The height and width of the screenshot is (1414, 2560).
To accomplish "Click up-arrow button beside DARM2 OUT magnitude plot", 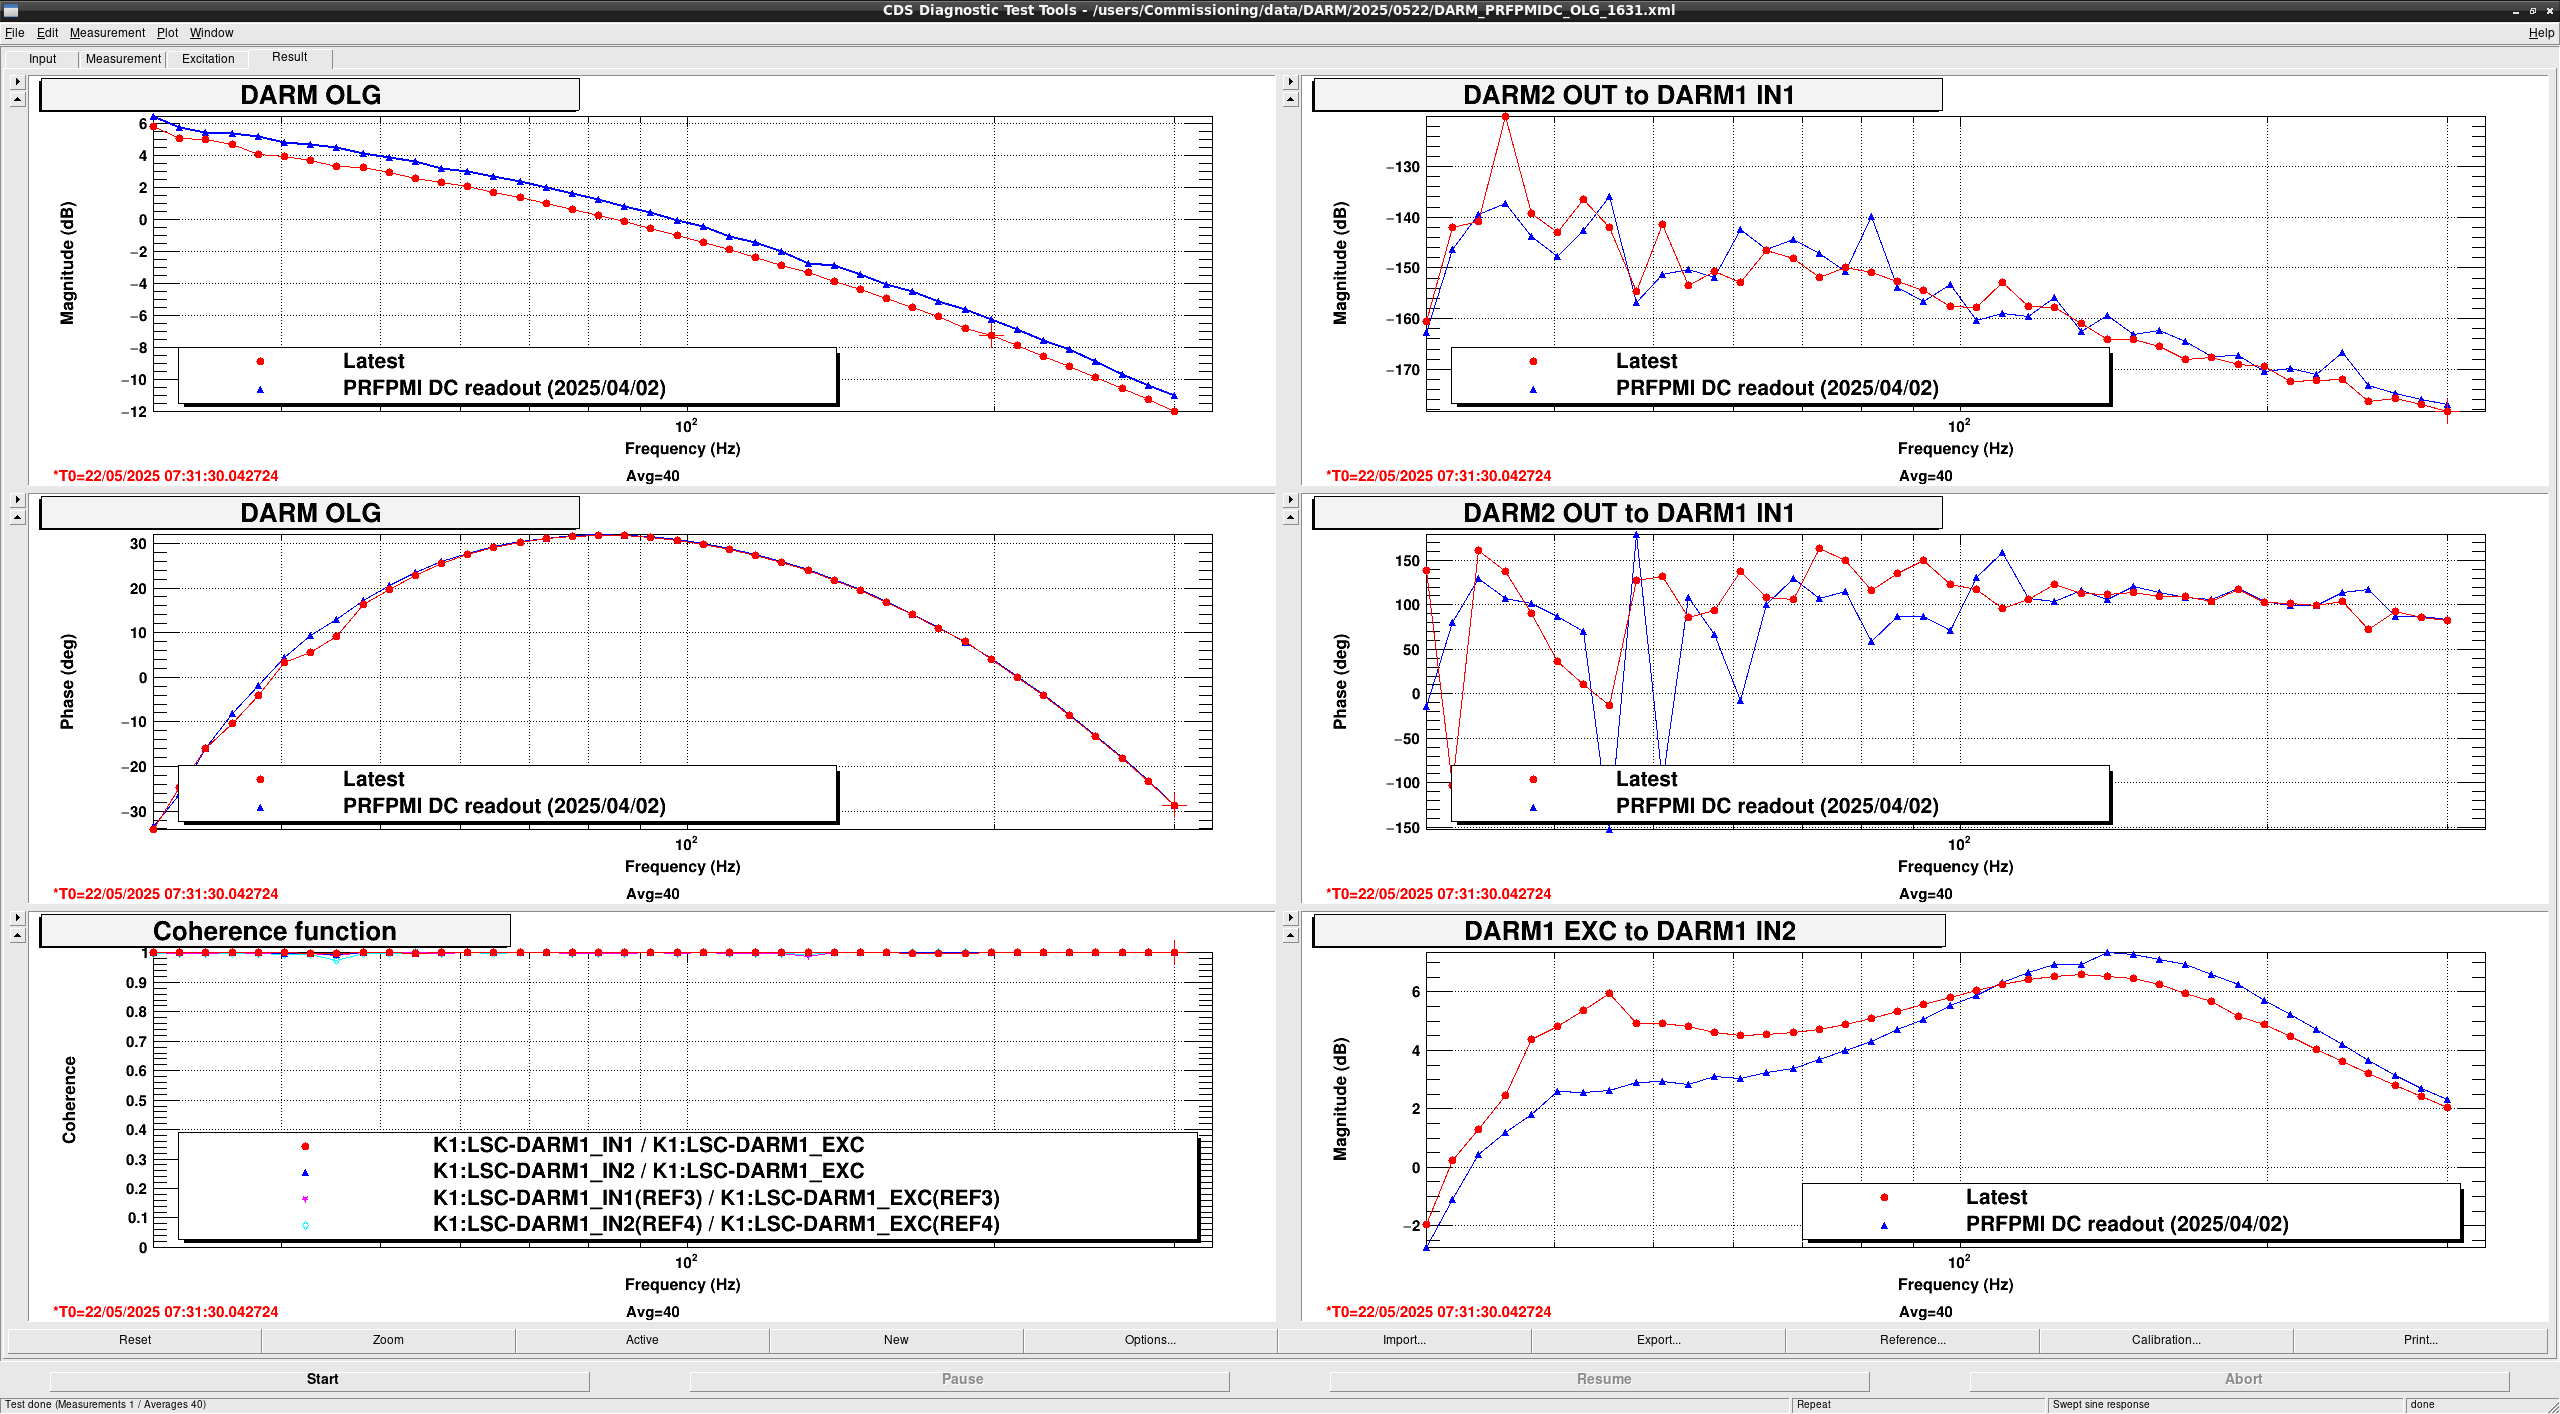I will pos(1290,99).
